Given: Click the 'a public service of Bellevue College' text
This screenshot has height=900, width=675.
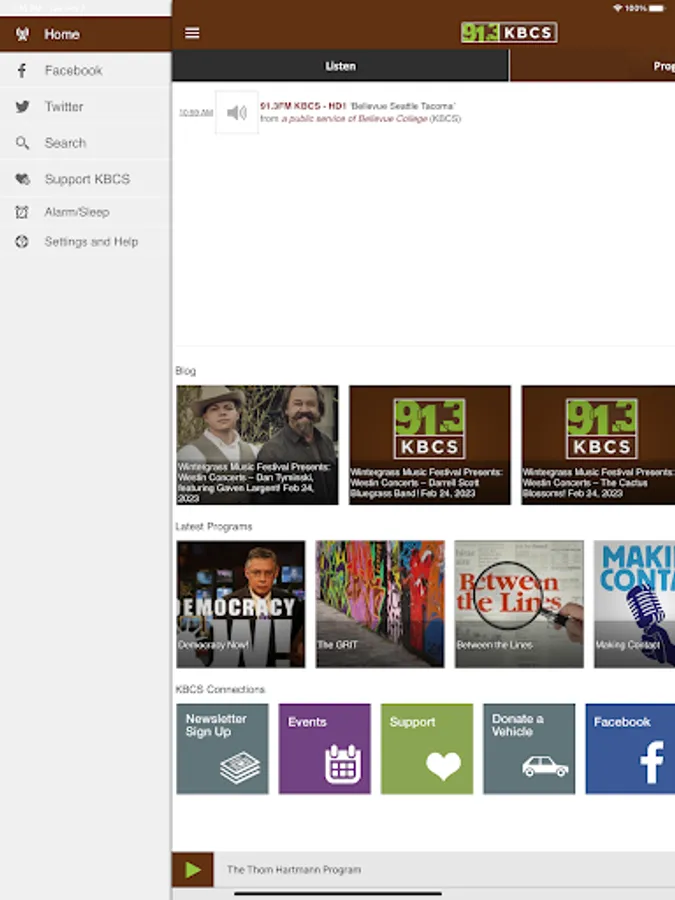Looking at the screenshot, I should [x=355, y=118].
